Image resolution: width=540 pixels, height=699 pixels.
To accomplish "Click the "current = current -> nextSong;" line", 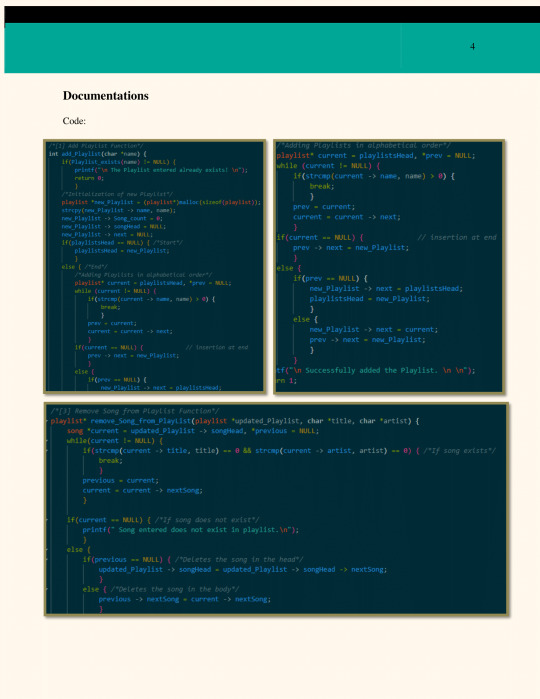I will click(x=143, y=490).
